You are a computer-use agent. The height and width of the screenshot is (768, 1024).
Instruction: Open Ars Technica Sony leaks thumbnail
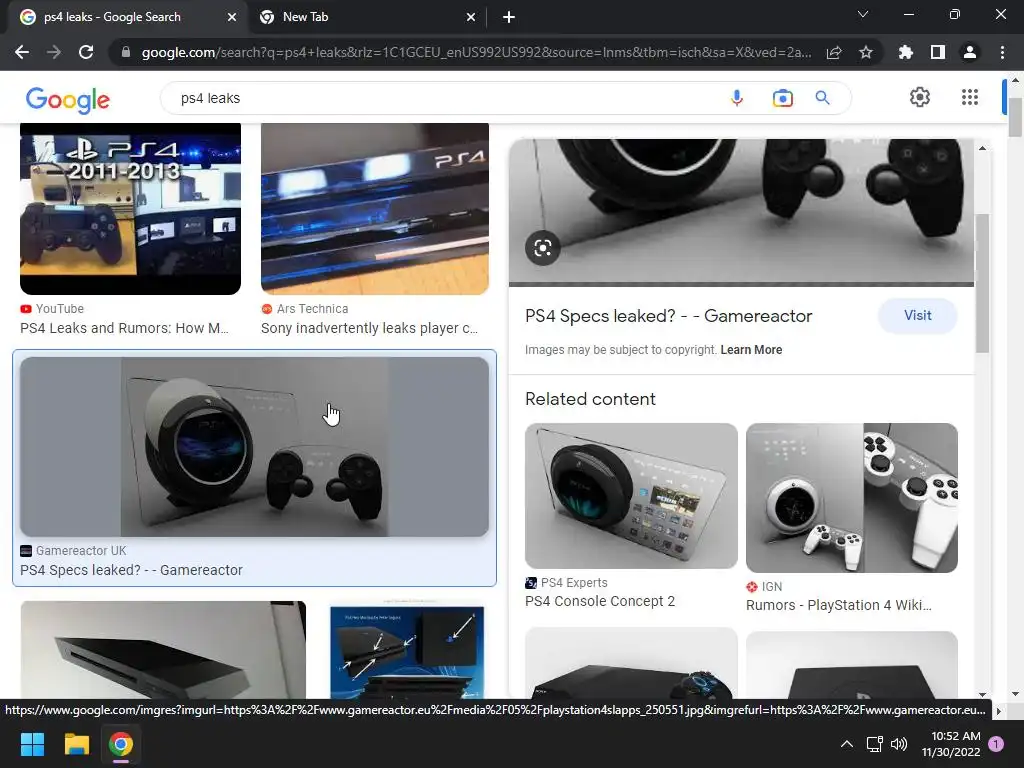[375, 208]
